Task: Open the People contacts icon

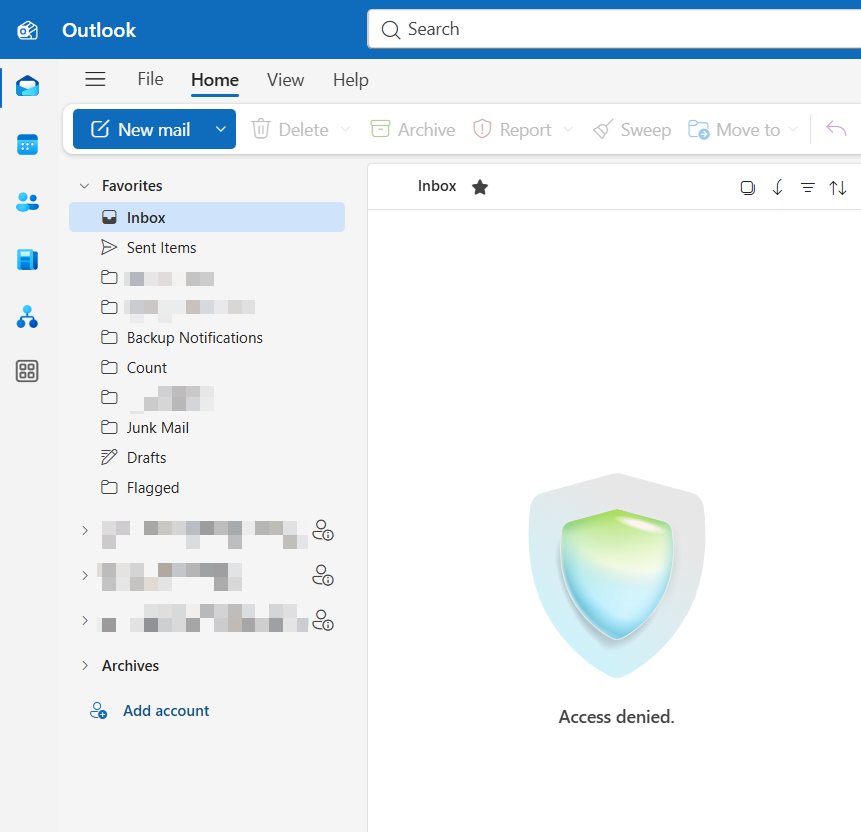Action: click(x=27, y=202)
